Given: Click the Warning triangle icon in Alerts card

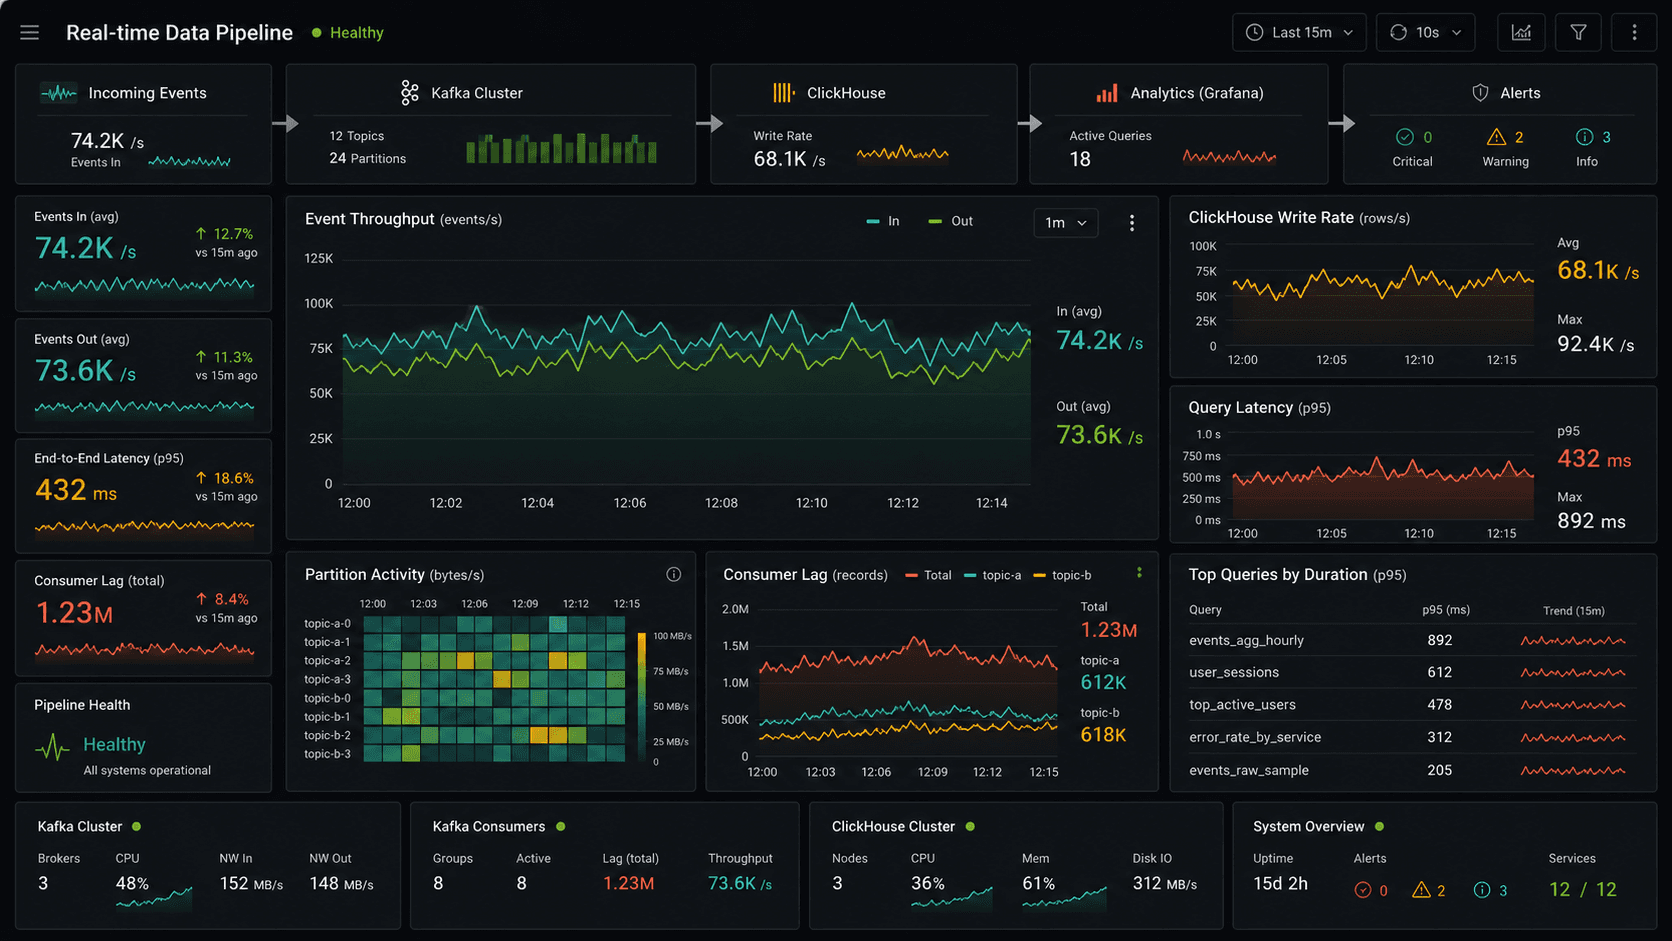Looking at the screenshot, I should tap(1496, 137).
